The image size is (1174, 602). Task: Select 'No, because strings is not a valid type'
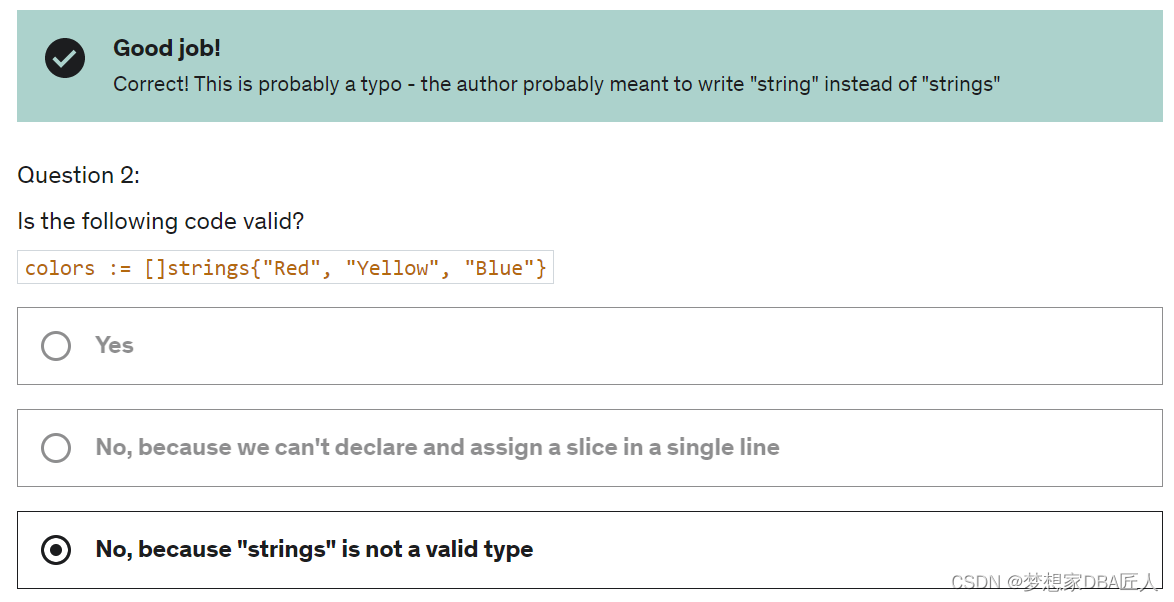[x=313, y=550]
